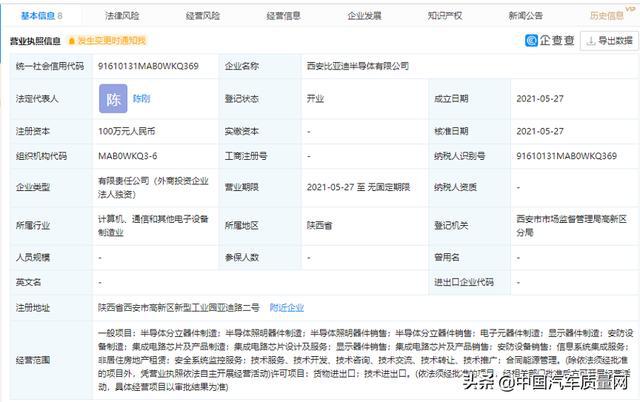Click the 有限责任公司 company type value
This screenshot has width=640, height=402.
(153, 187)
